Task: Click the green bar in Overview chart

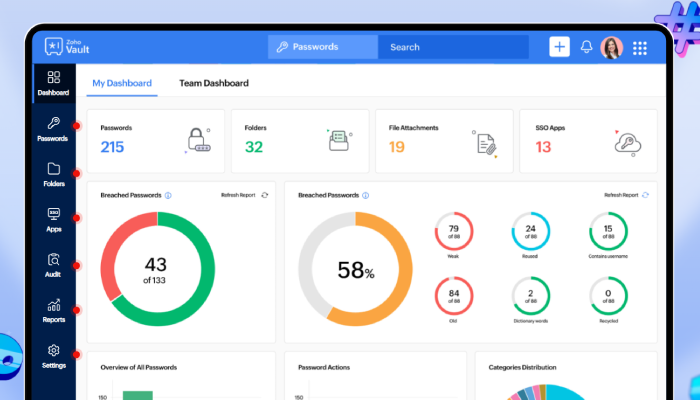Action: [138, 395]
